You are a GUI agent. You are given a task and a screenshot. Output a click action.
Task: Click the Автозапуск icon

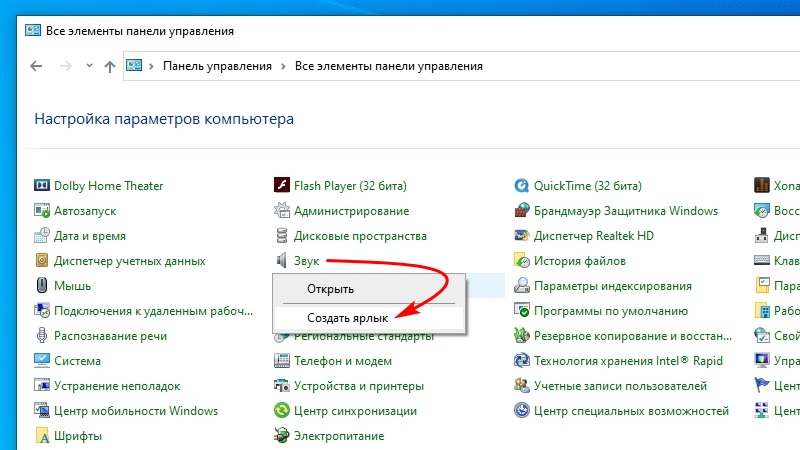click(42, 210)
